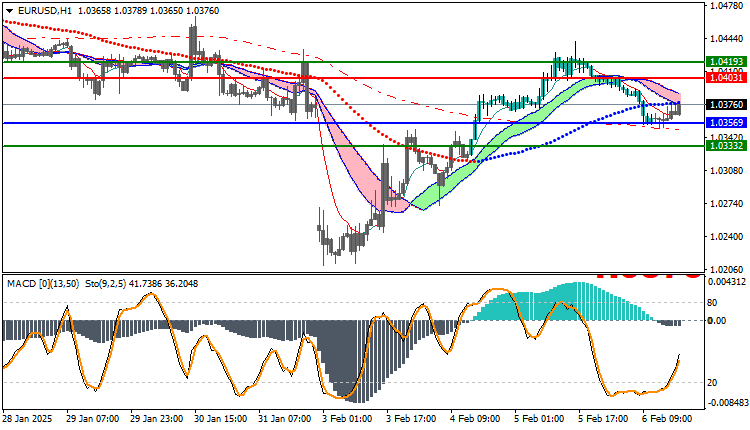Select the 1.04193 green price level label

pos(726,62)
